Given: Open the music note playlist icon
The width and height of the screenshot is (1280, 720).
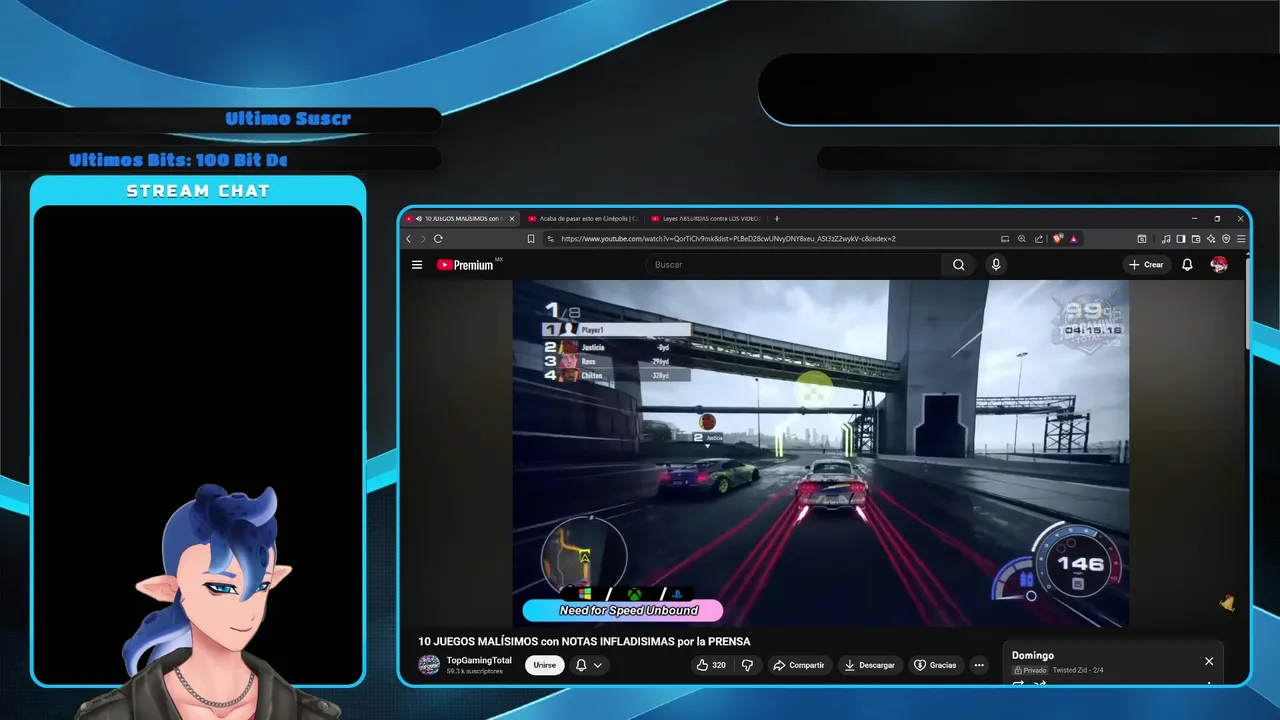Looking at the screenshot, I should coord(1166,239).
